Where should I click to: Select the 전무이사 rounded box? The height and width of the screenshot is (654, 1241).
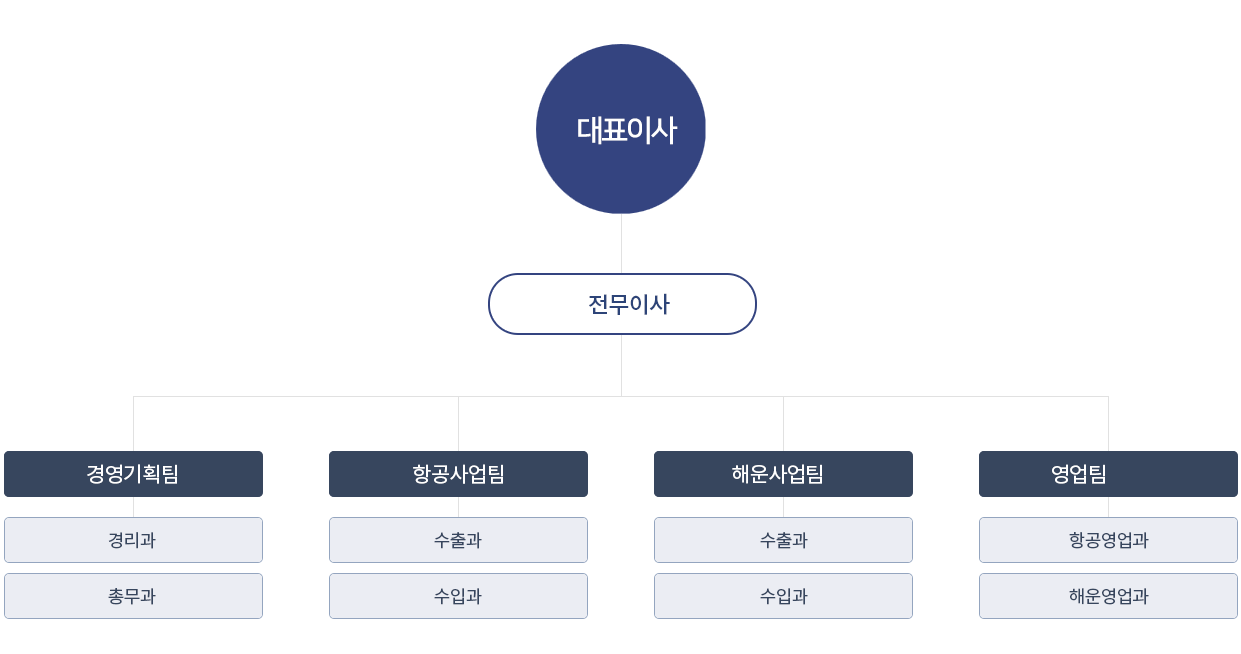[x=622, y=304]
